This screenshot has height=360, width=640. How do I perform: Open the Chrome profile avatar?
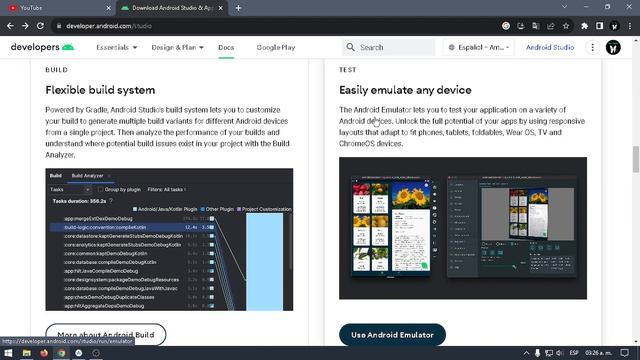tap(614, 26)
